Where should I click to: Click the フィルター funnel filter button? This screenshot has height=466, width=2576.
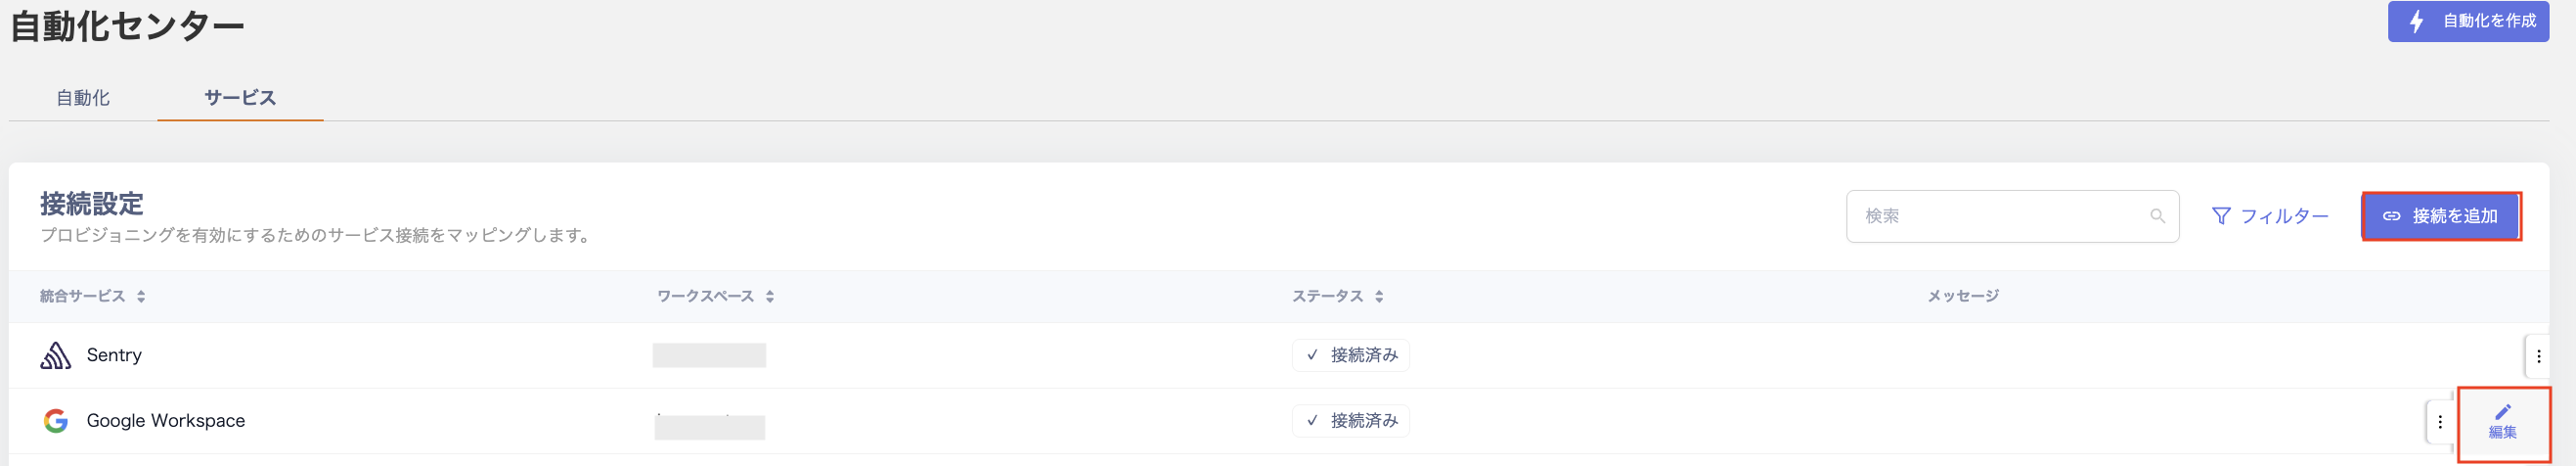coord(2270,216)
